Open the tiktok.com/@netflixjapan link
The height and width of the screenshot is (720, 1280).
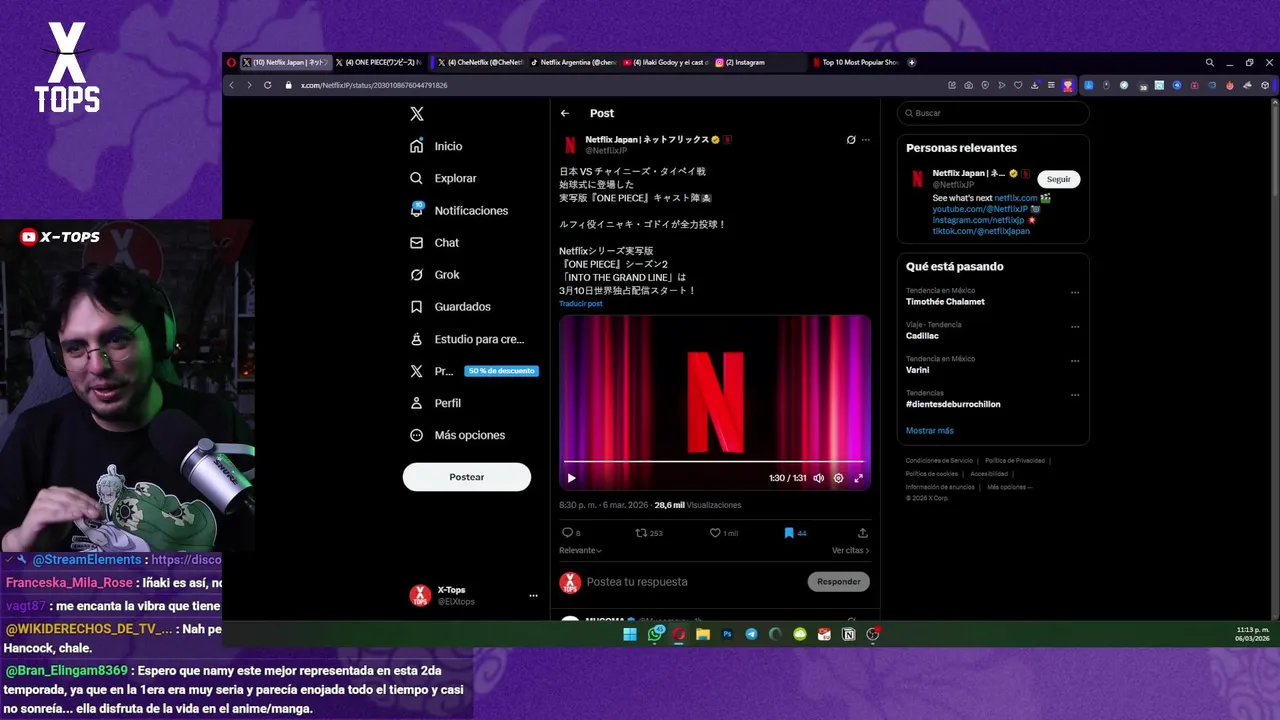point(981,231)
